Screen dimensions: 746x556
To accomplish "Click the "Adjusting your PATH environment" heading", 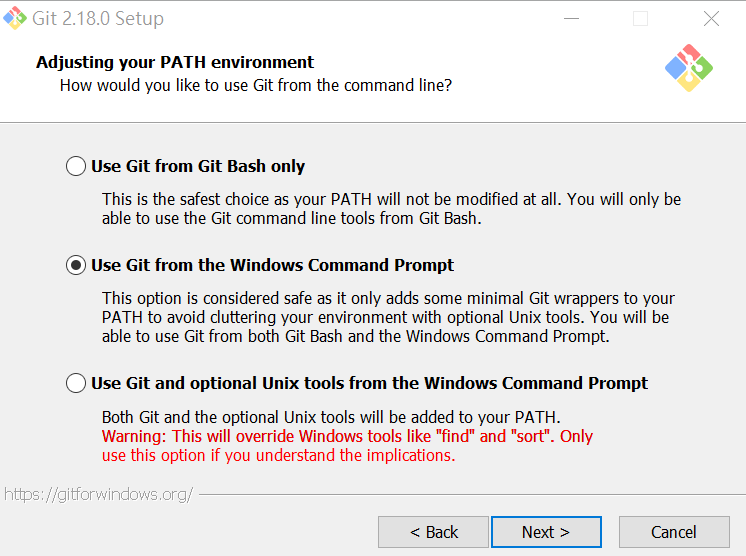I will pyautogui.click(x=175, y=62).
